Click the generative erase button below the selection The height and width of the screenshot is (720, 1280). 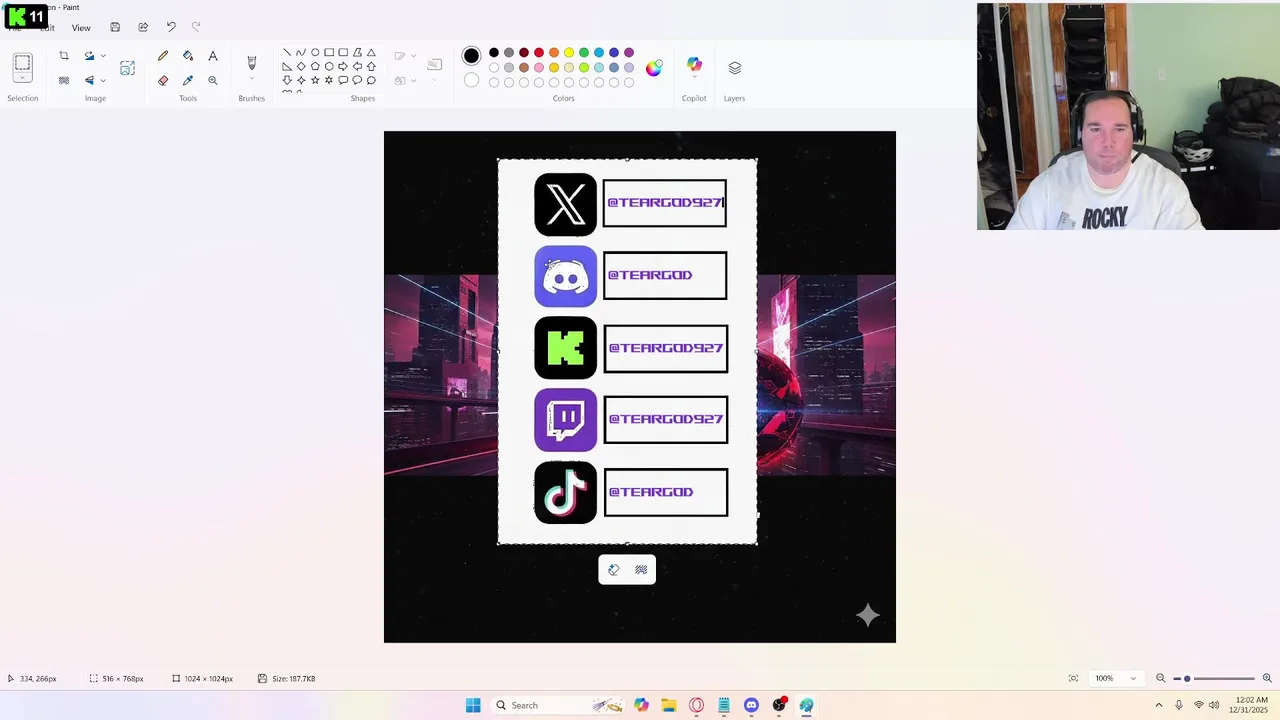[614, 570]
